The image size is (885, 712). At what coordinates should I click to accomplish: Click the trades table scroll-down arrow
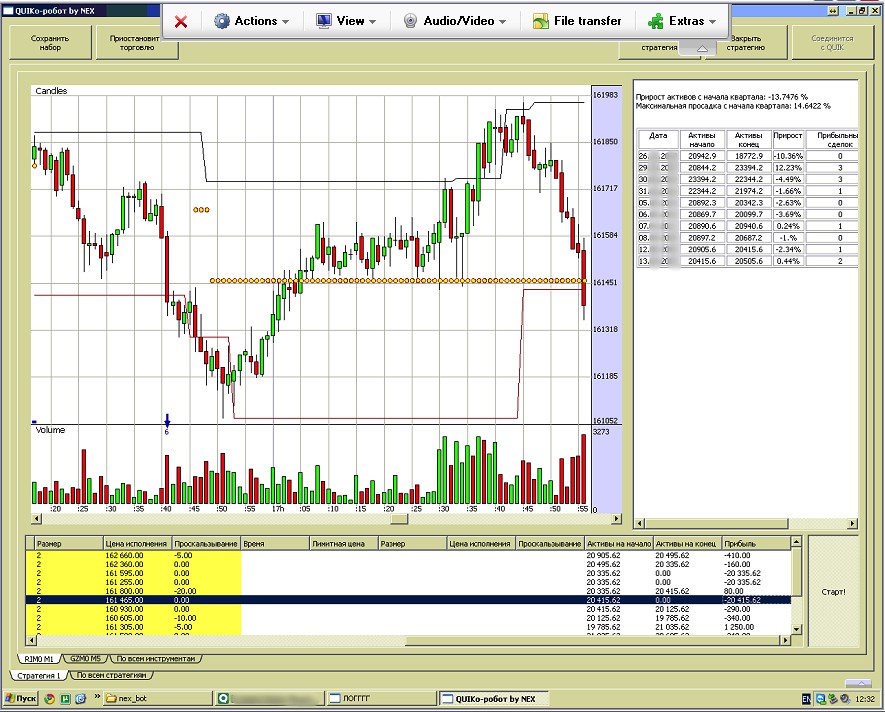click(796, 630)
